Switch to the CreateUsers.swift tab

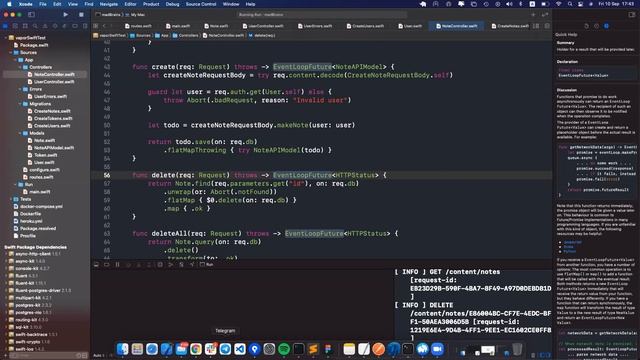point(364,26)
